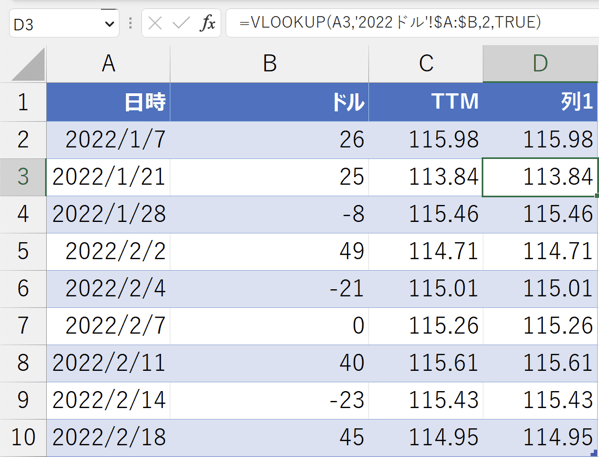Viewport: 599px width, 457px height.
Task: Click the VLOOKUP formula text in formula bar
Action: click(x=390, y=23)
